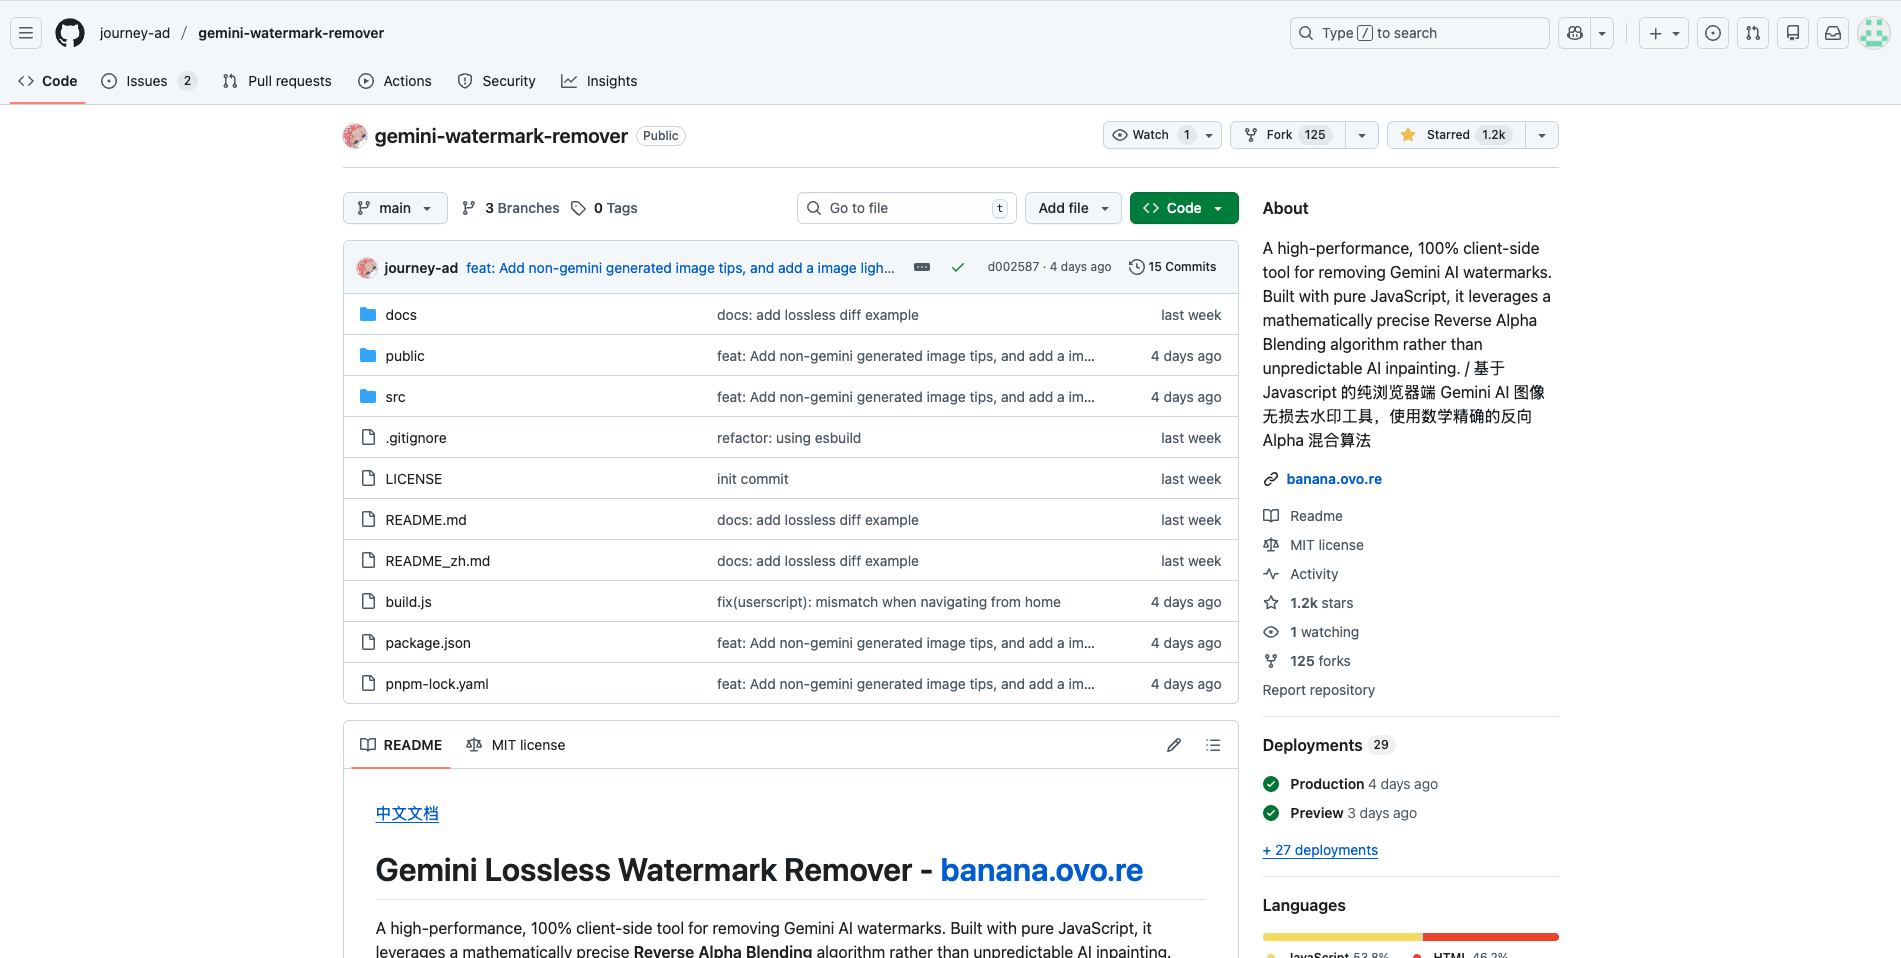Image resolution: width=1901 pixels, height=958 pixels.
Task: Open the Security tab
Action: point(497,81)
